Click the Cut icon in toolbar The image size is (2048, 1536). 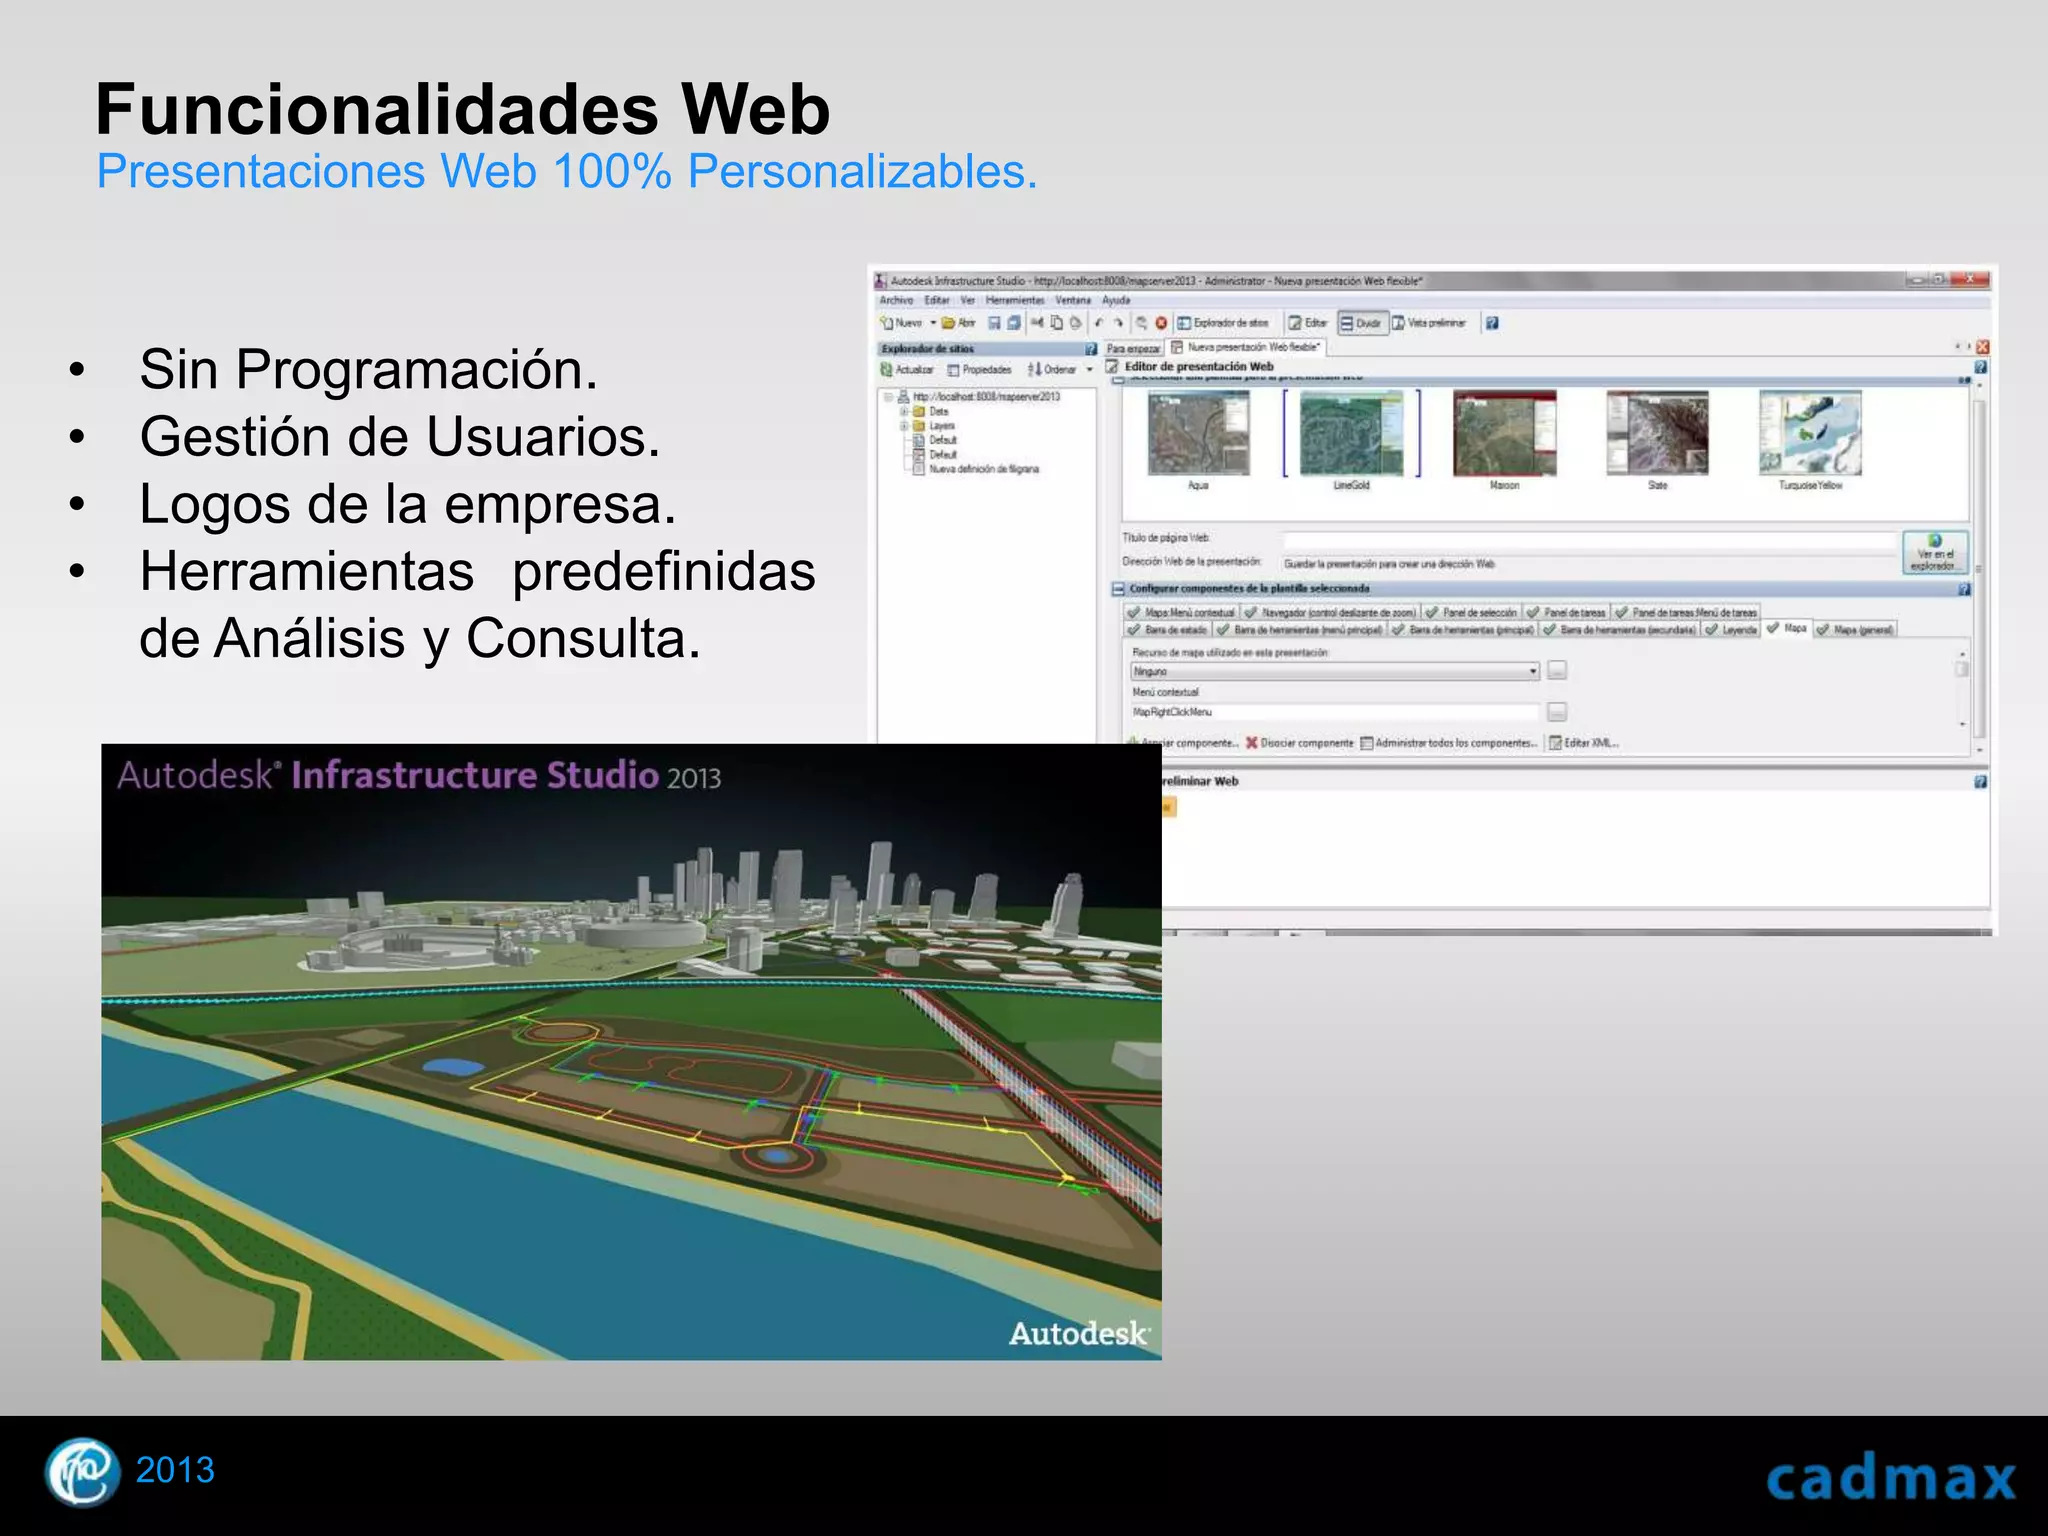1038,323
